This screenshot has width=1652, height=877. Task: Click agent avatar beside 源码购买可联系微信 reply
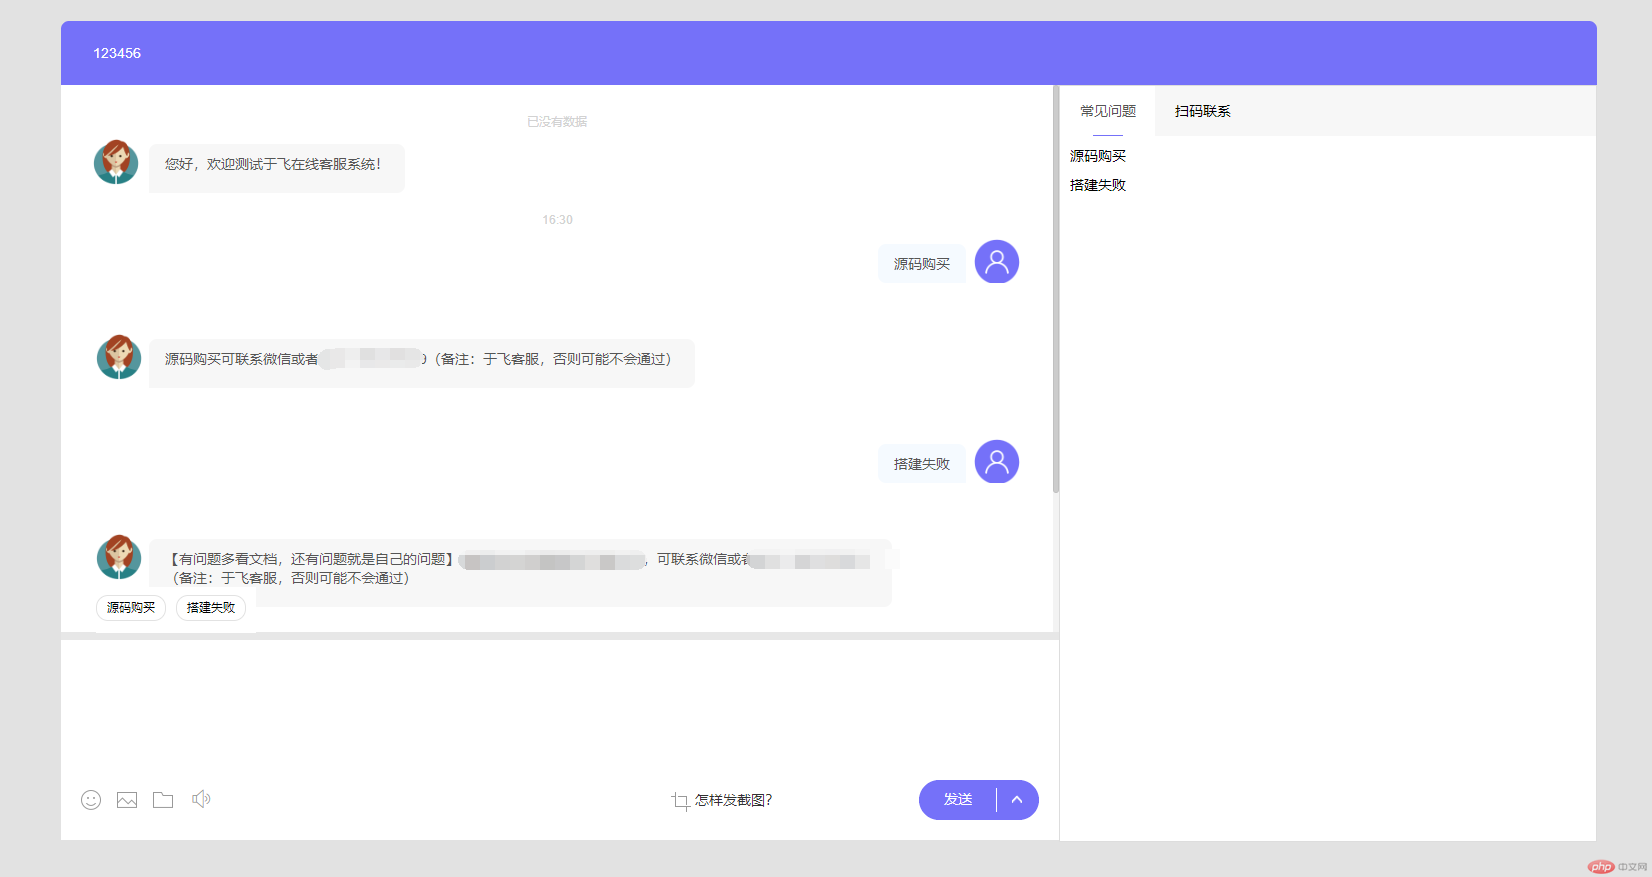pos(119,357)
